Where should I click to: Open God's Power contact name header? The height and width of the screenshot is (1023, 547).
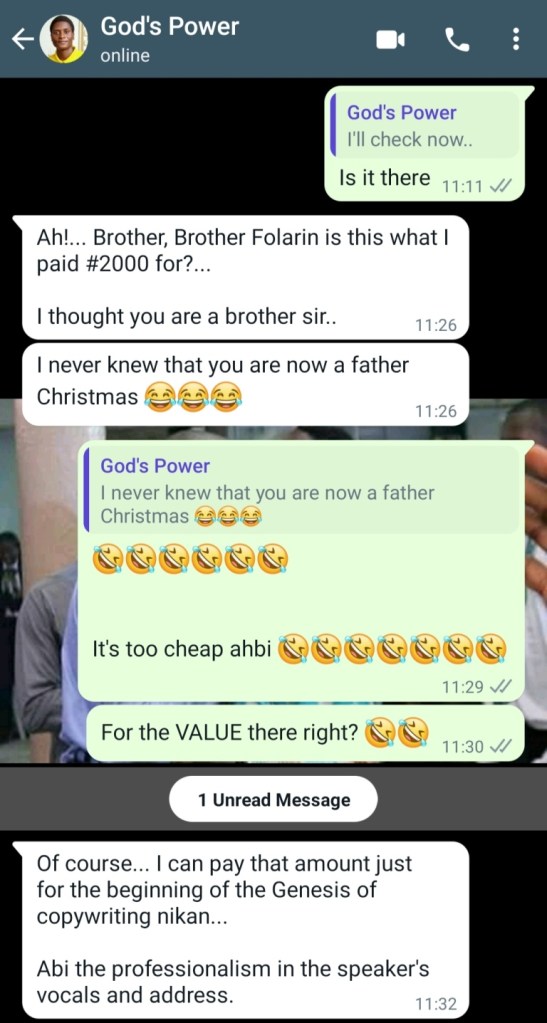coord(170,27)
